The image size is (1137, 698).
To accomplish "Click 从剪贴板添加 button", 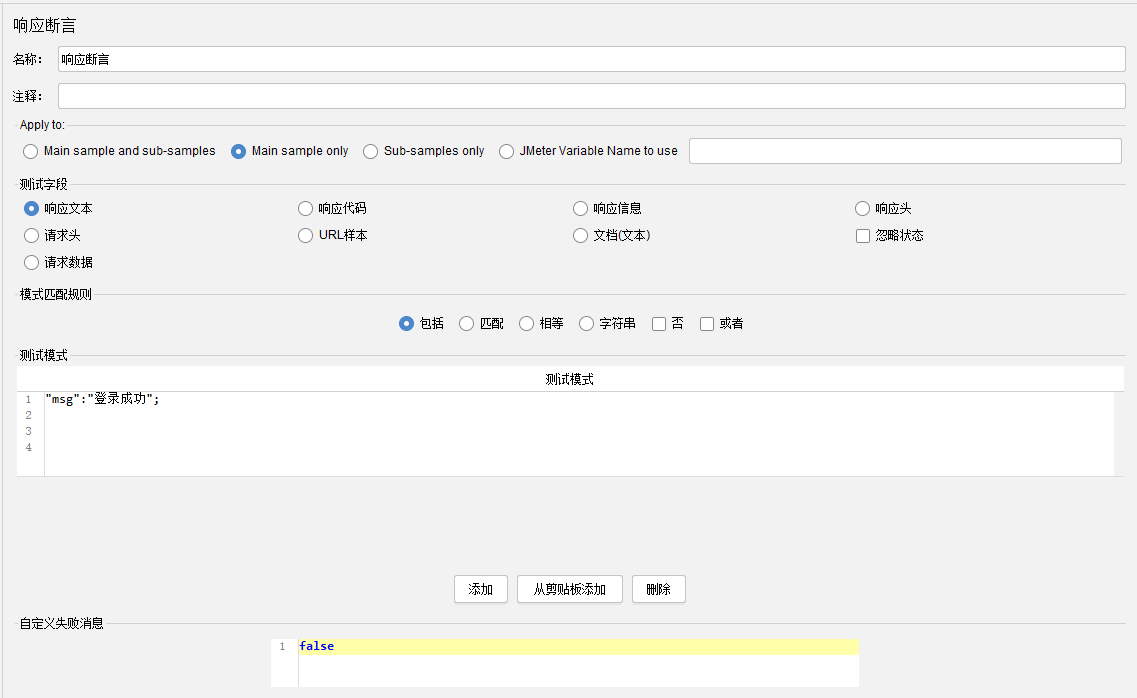I will click(x=570, y=589).
